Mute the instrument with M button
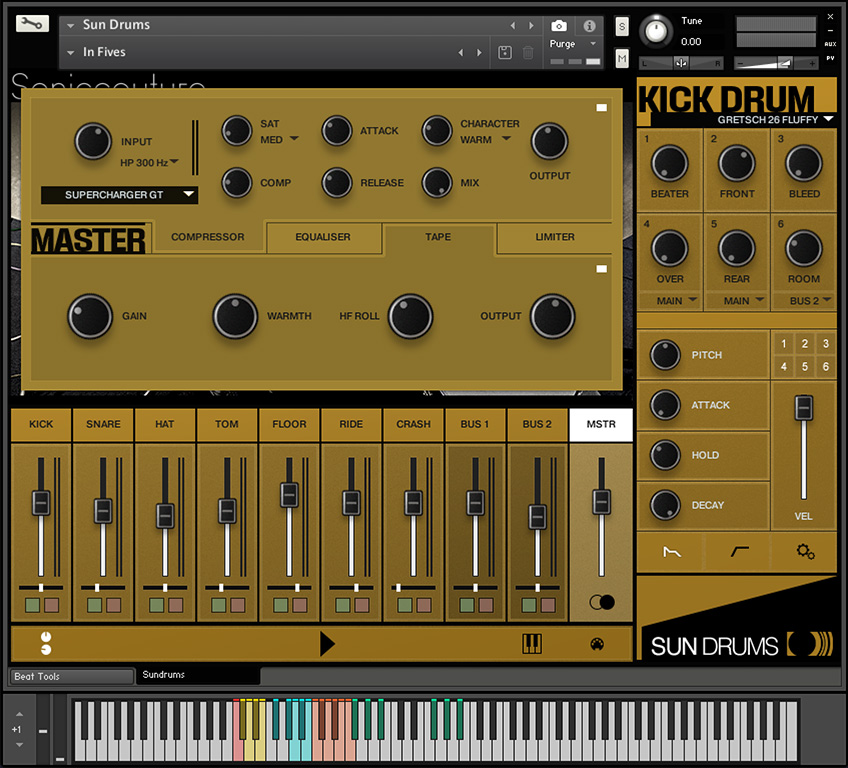This screenshot has width=848, height=768. click(x=622, y=58)
